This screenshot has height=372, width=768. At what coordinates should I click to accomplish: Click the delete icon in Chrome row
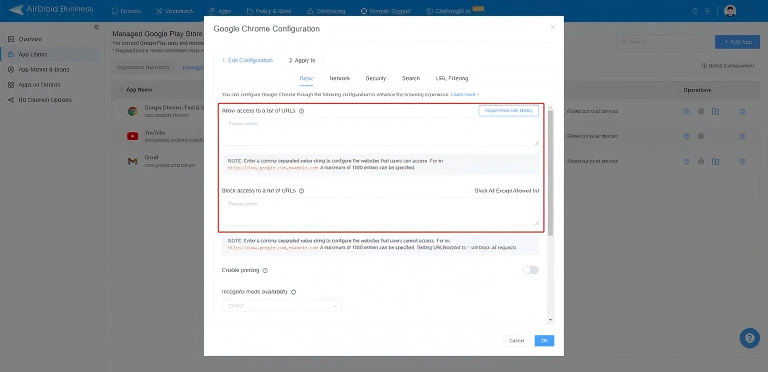coord(742,112)
